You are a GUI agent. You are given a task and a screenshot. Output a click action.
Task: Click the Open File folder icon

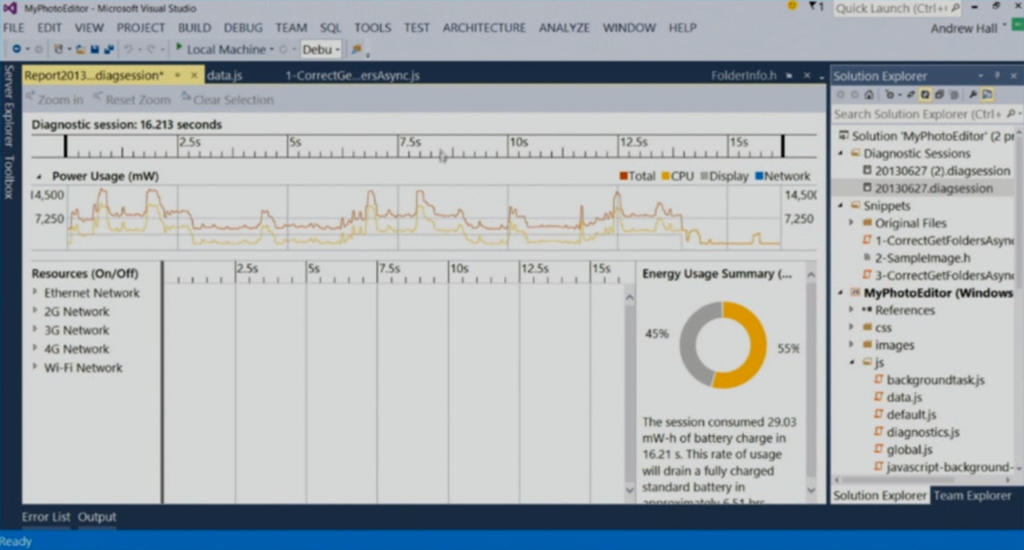[x=80, y=49]
